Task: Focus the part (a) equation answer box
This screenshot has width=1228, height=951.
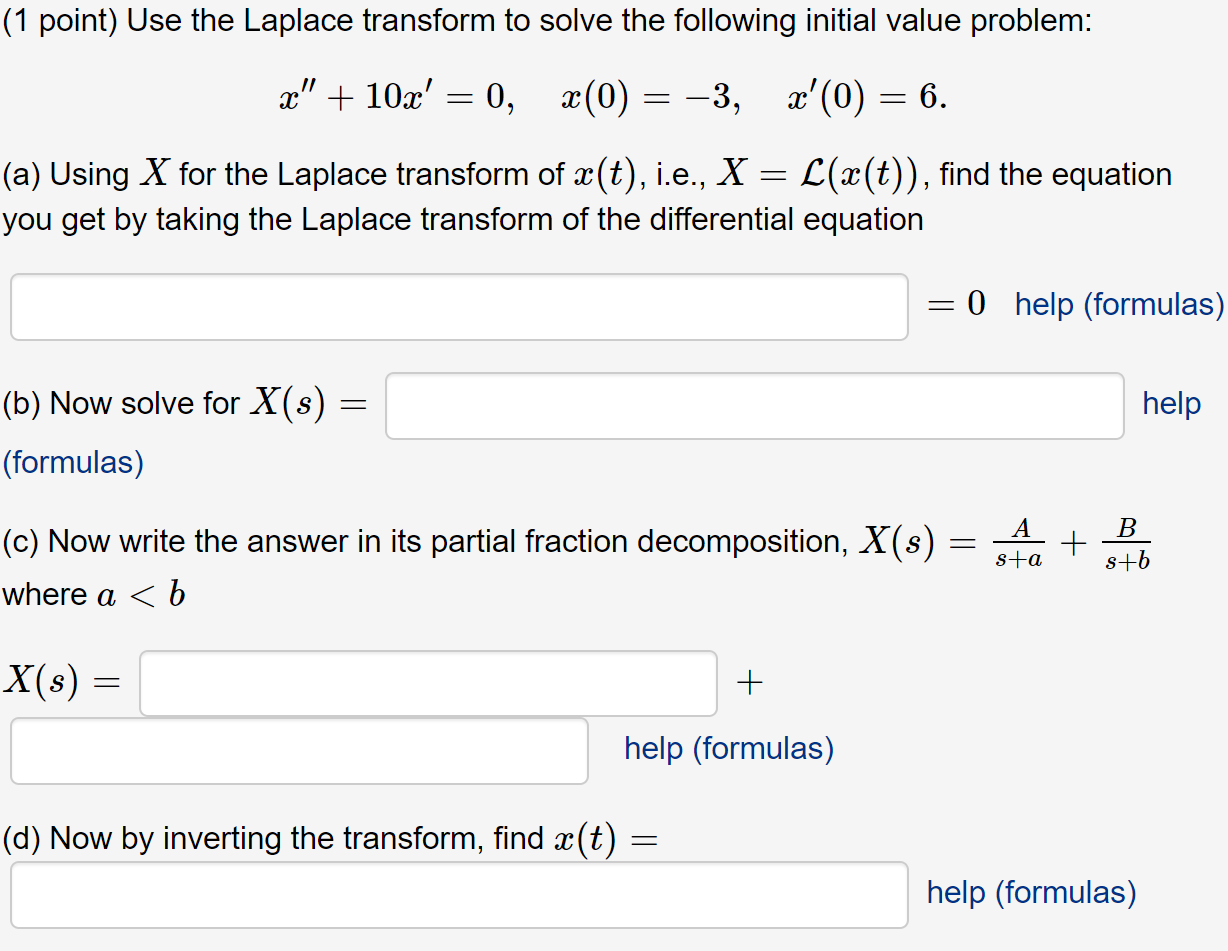Action: 459,307
